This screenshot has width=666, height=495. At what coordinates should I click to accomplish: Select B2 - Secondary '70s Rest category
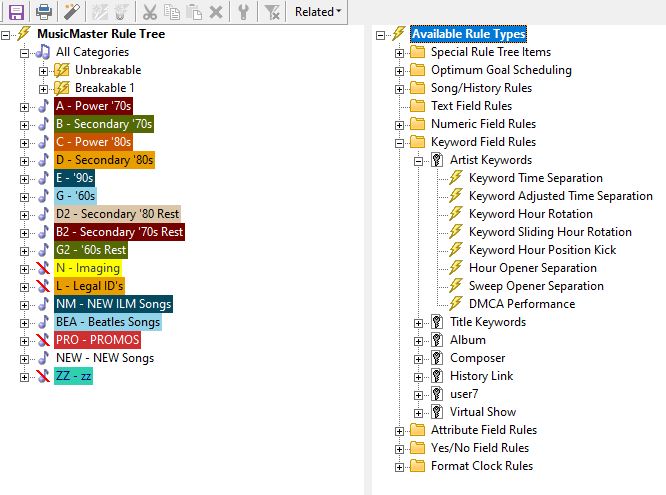[x=119, y=232]
